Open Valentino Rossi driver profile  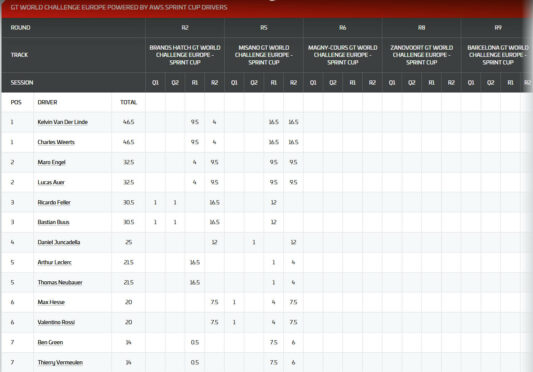click(x=56, y=322)
